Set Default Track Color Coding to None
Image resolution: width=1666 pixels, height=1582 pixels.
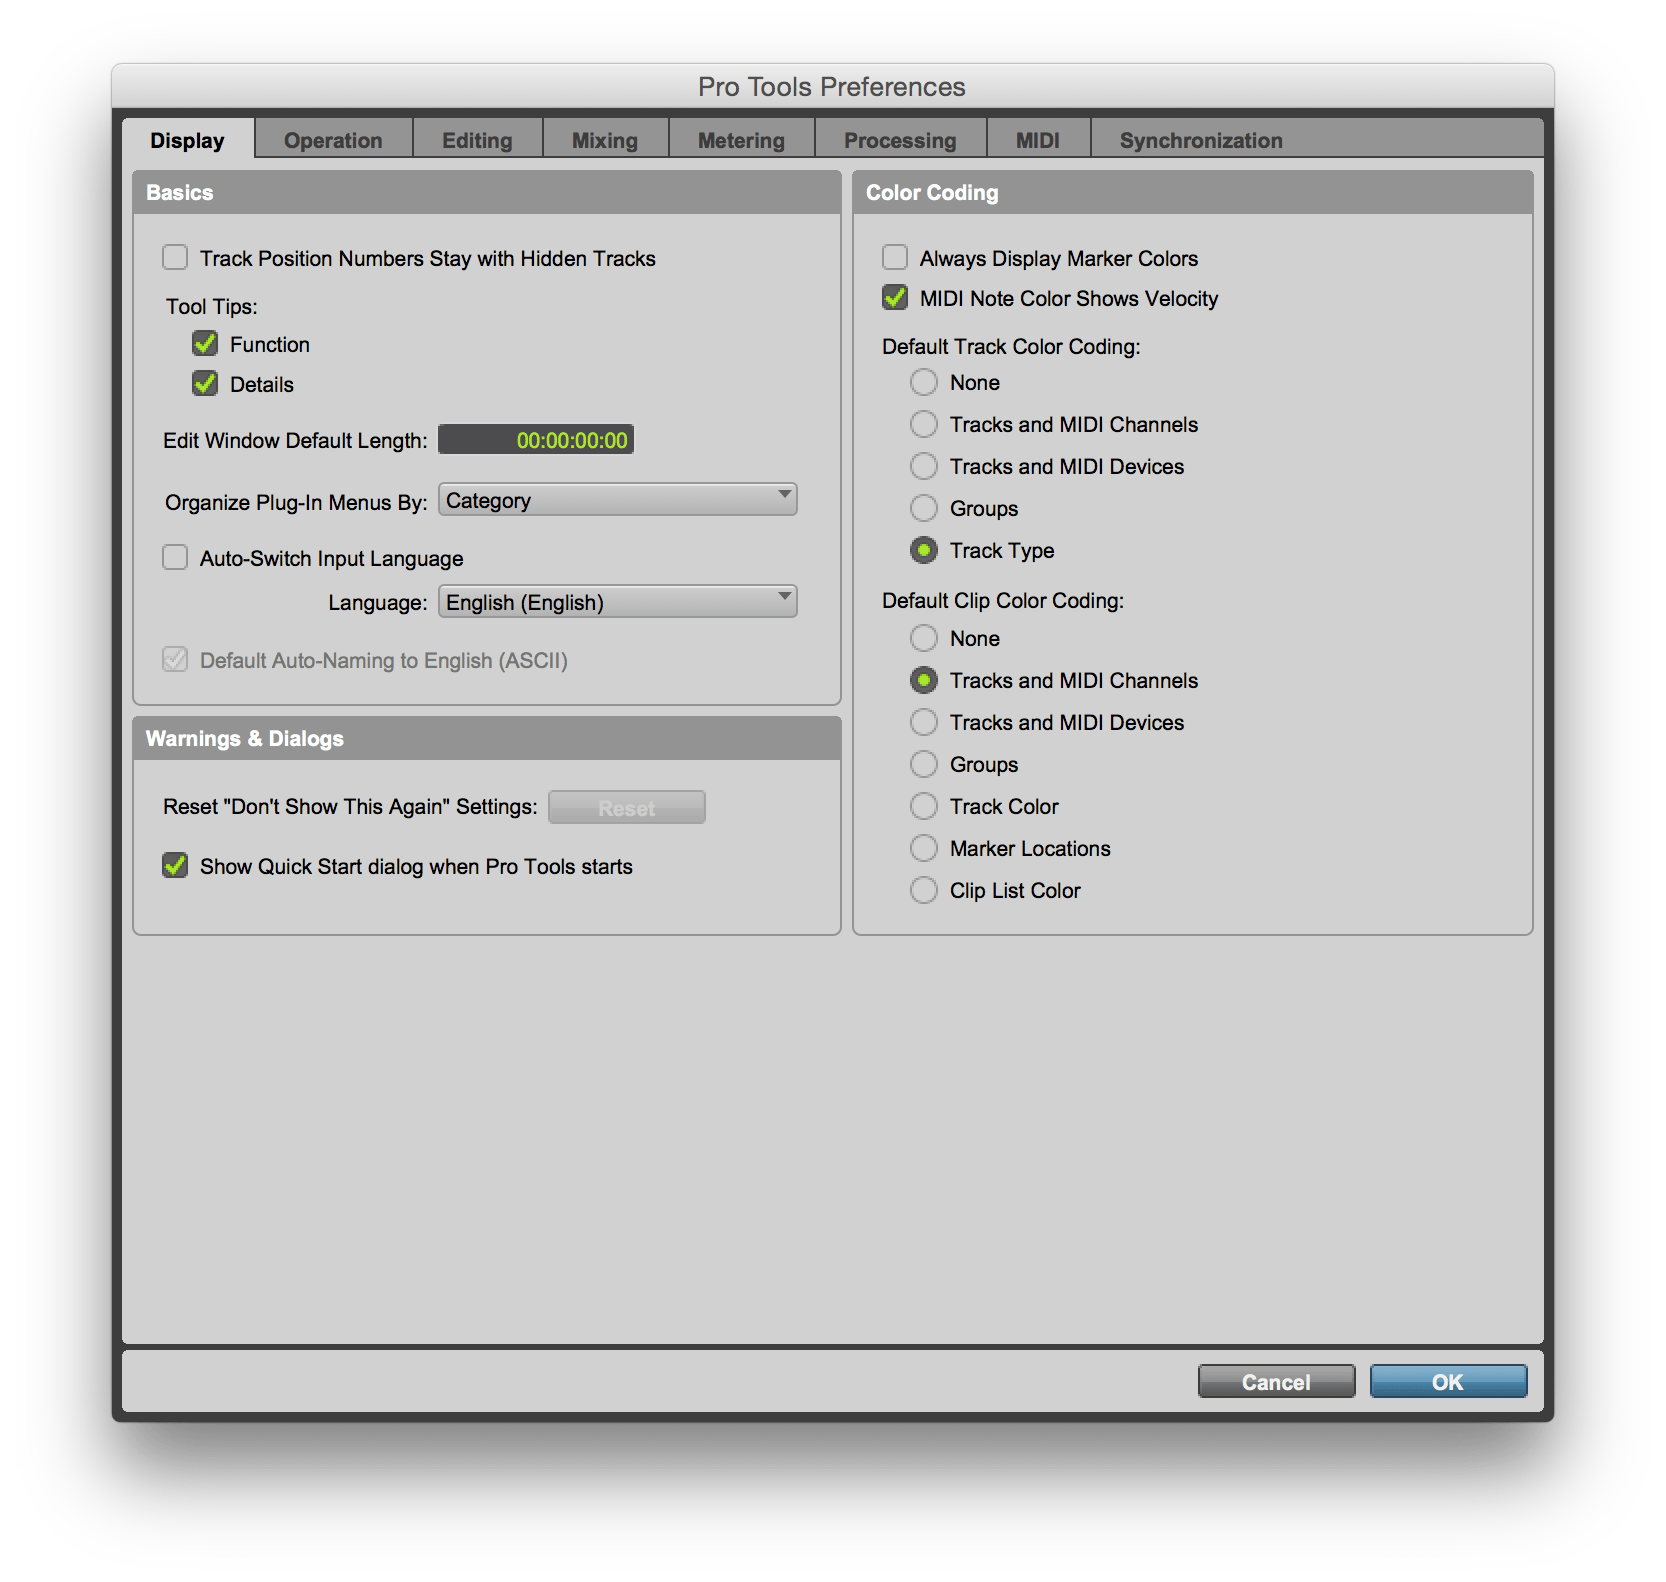click(924, 382)
